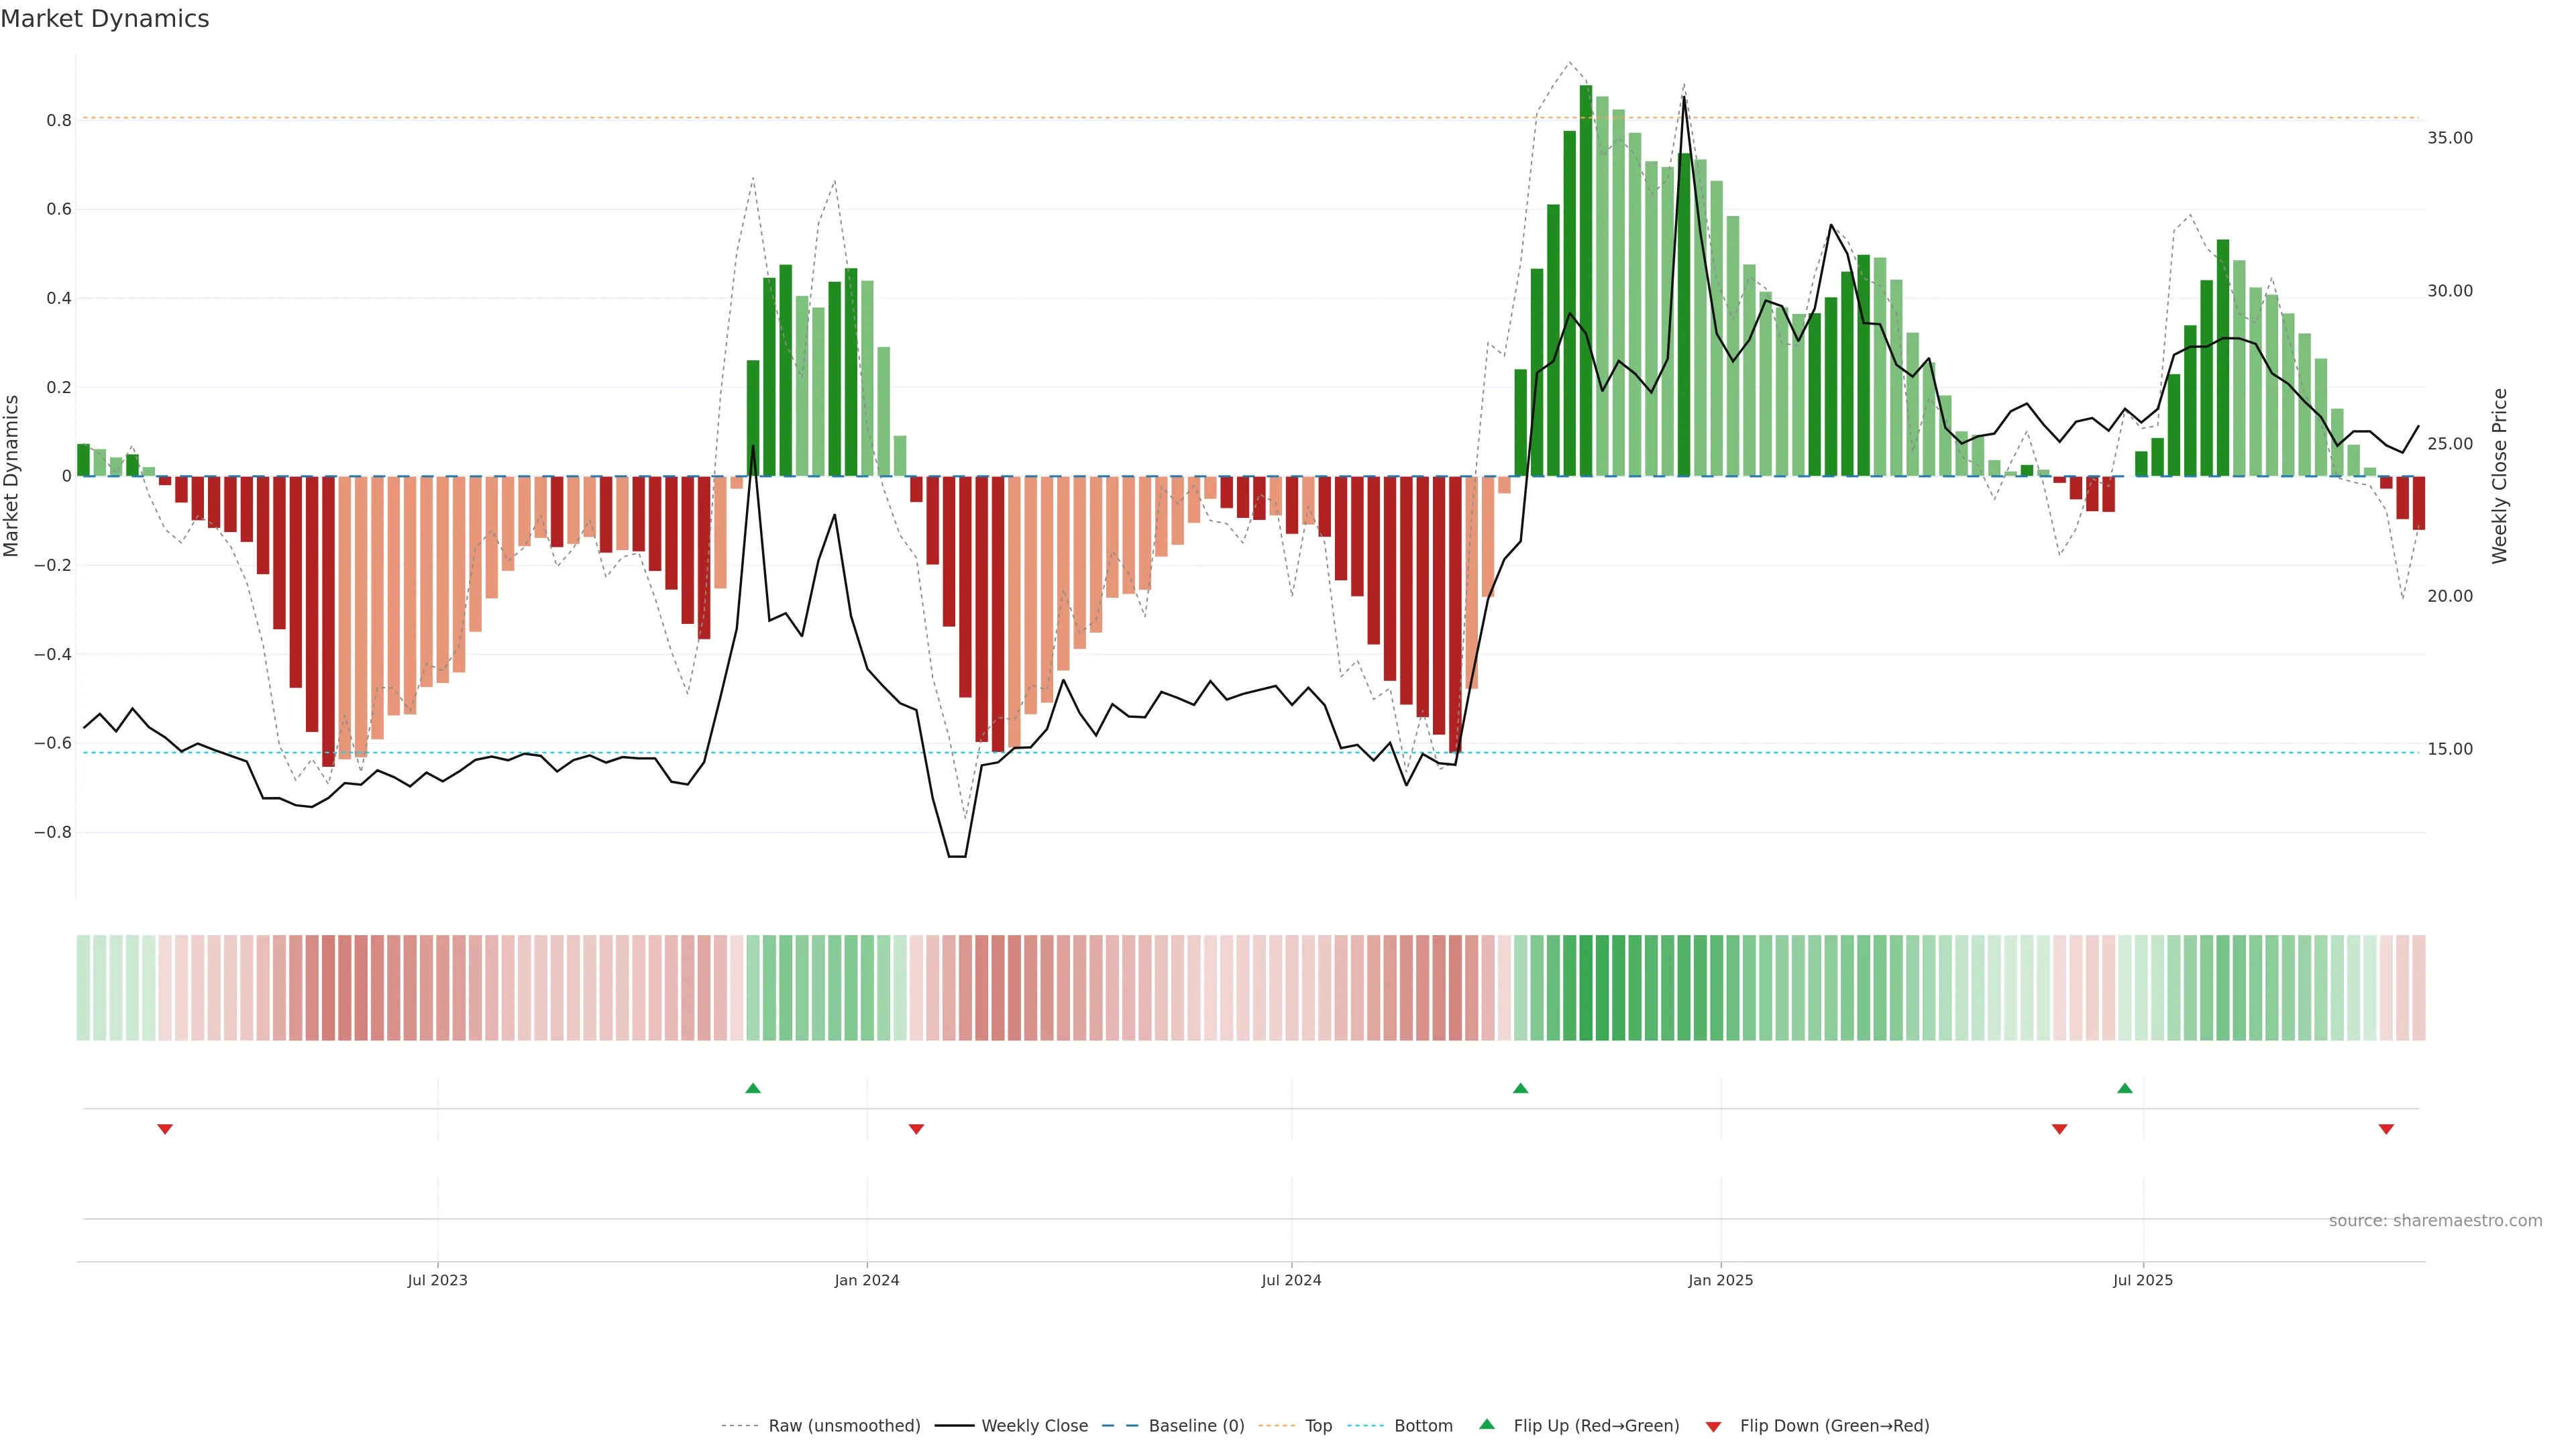Viewport: 2576px width, 1449px height.
Task: Click the Market Dynamics chart title
Action: pyautogui.click(x=105, y=19)
